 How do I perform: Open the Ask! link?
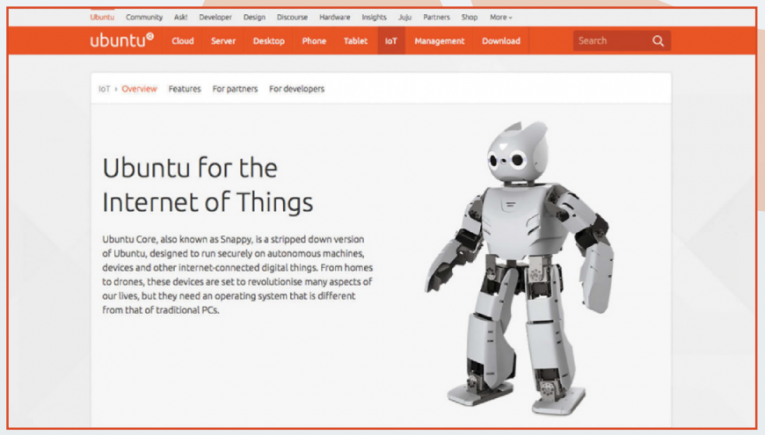pyautogui.click(x=181, y=17)
